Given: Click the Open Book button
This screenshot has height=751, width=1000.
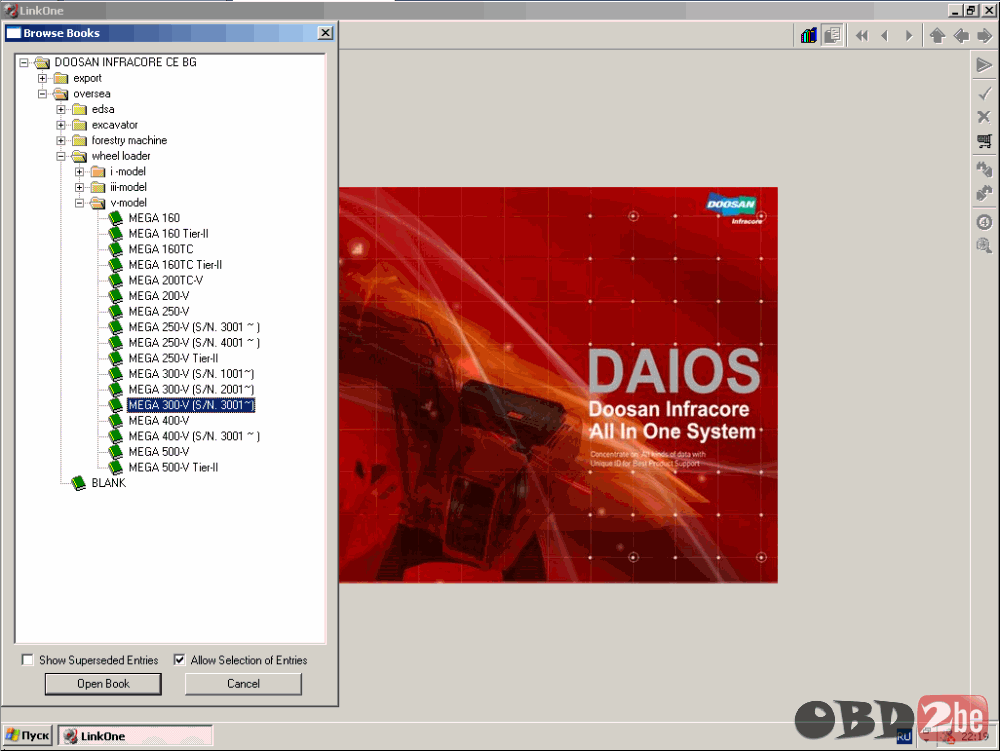Looking at the screenshot, I should coord(103,683).
